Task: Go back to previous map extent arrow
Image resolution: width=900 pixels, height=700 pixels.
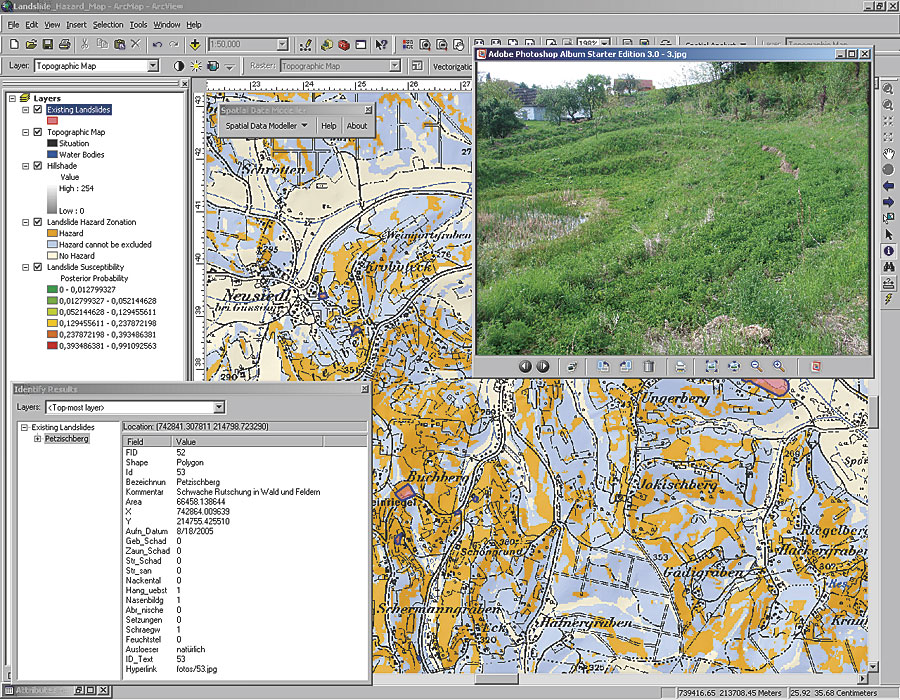Action: [888, 186]
